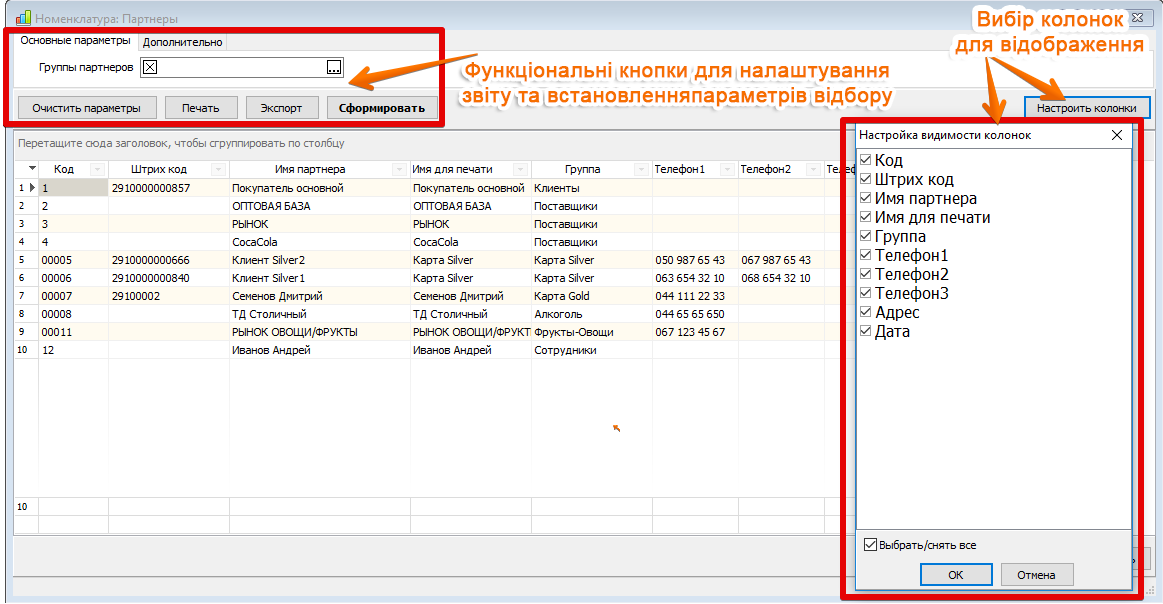1163x604 pixels.
Task: Open filter dropdown of Телефон1 column
Action: [727, 169]
